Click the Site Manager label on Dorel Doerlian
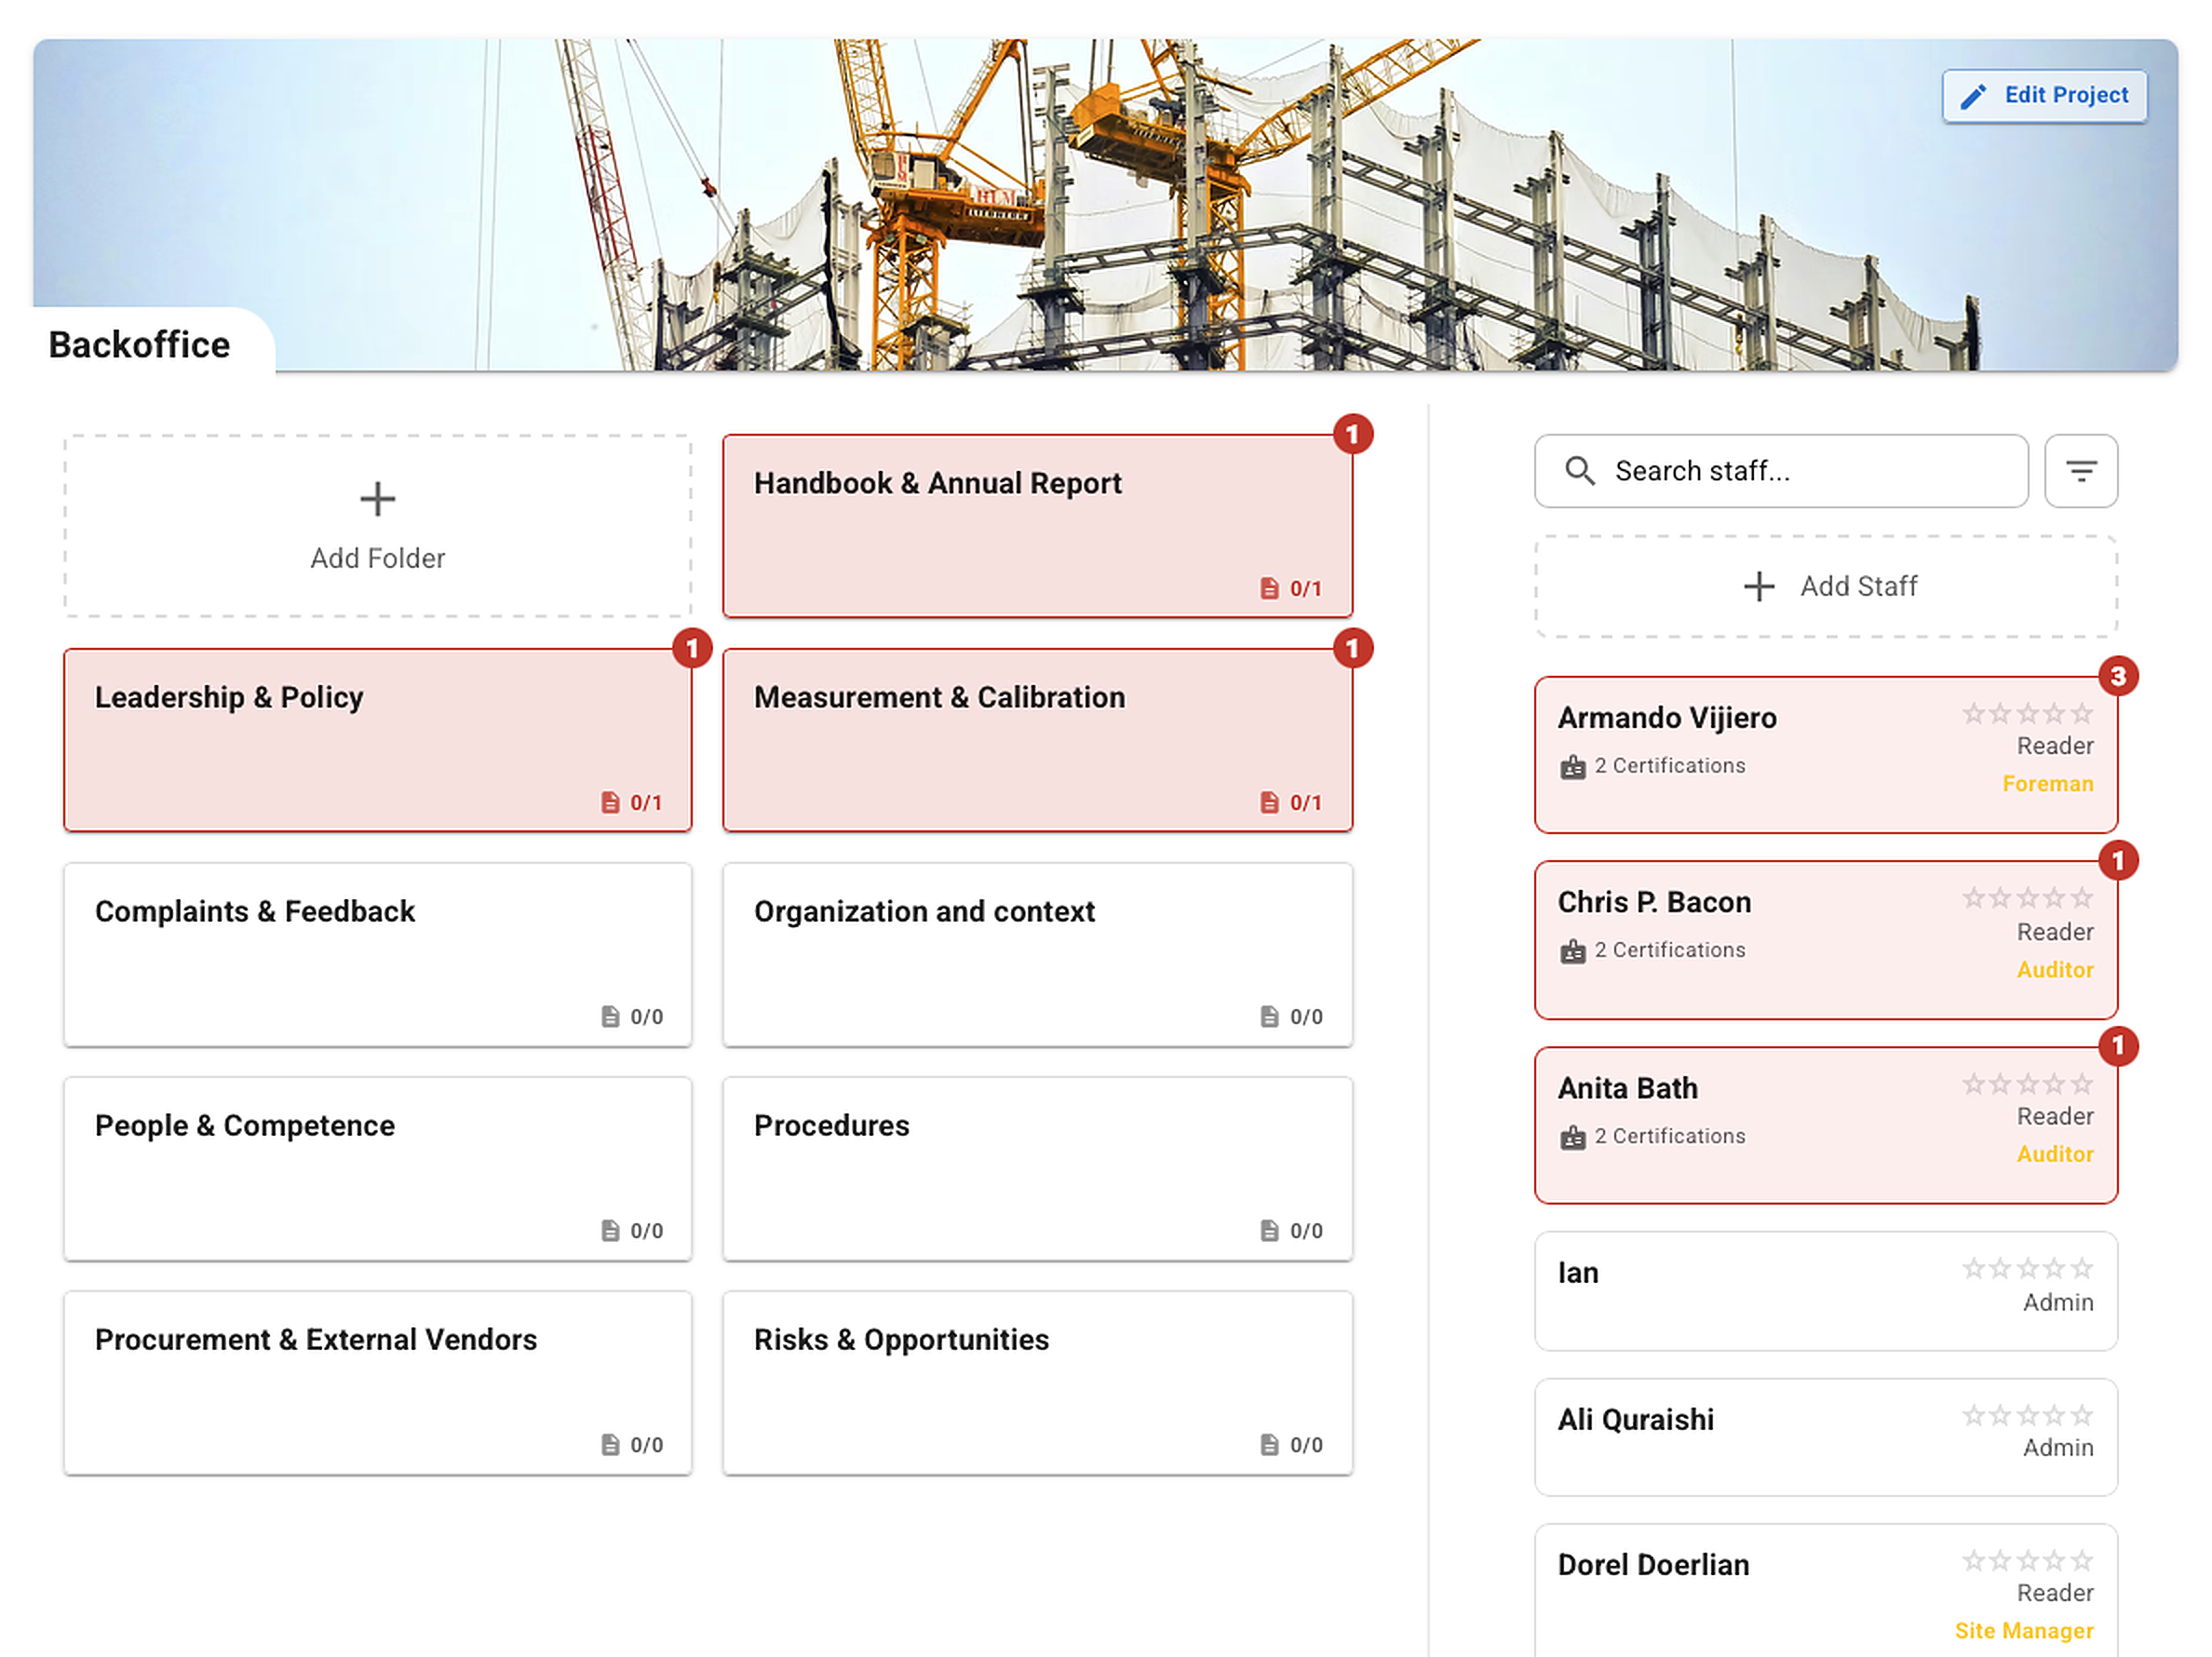Image resolution: width=2212 pixels, height=1657 pixels. click(2023, 1631)
